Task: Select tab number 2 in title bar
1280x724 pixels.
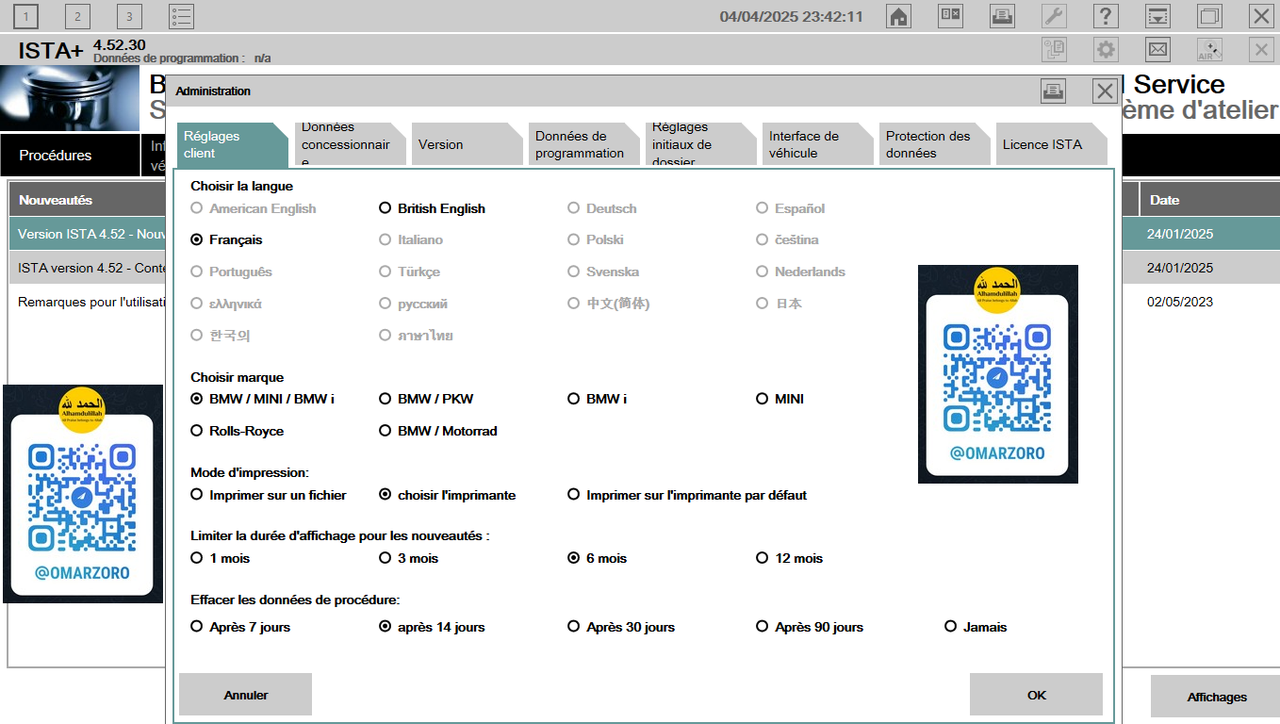Action: pyautogui.click(x=77, y=16)
